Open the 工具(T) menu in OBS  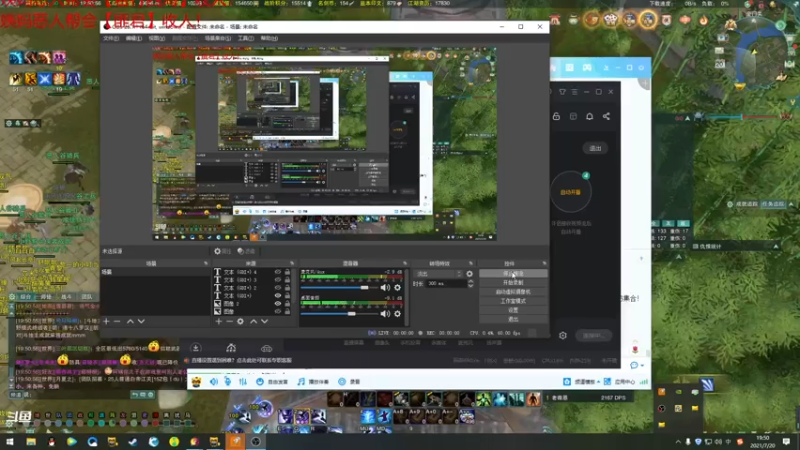point(245,38)
